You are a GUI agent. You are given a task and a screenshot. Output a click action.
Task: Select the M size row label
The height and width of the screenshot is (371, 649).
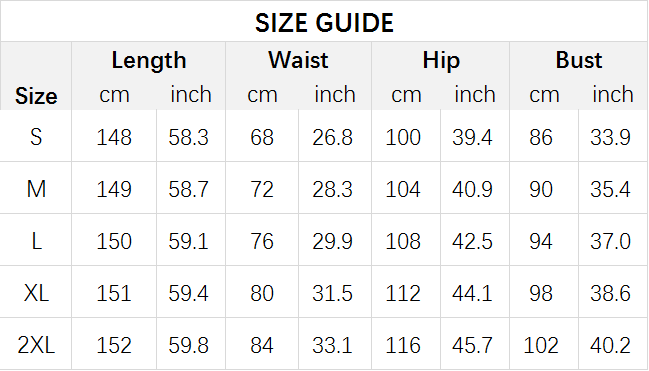click(x=36, y=189)
